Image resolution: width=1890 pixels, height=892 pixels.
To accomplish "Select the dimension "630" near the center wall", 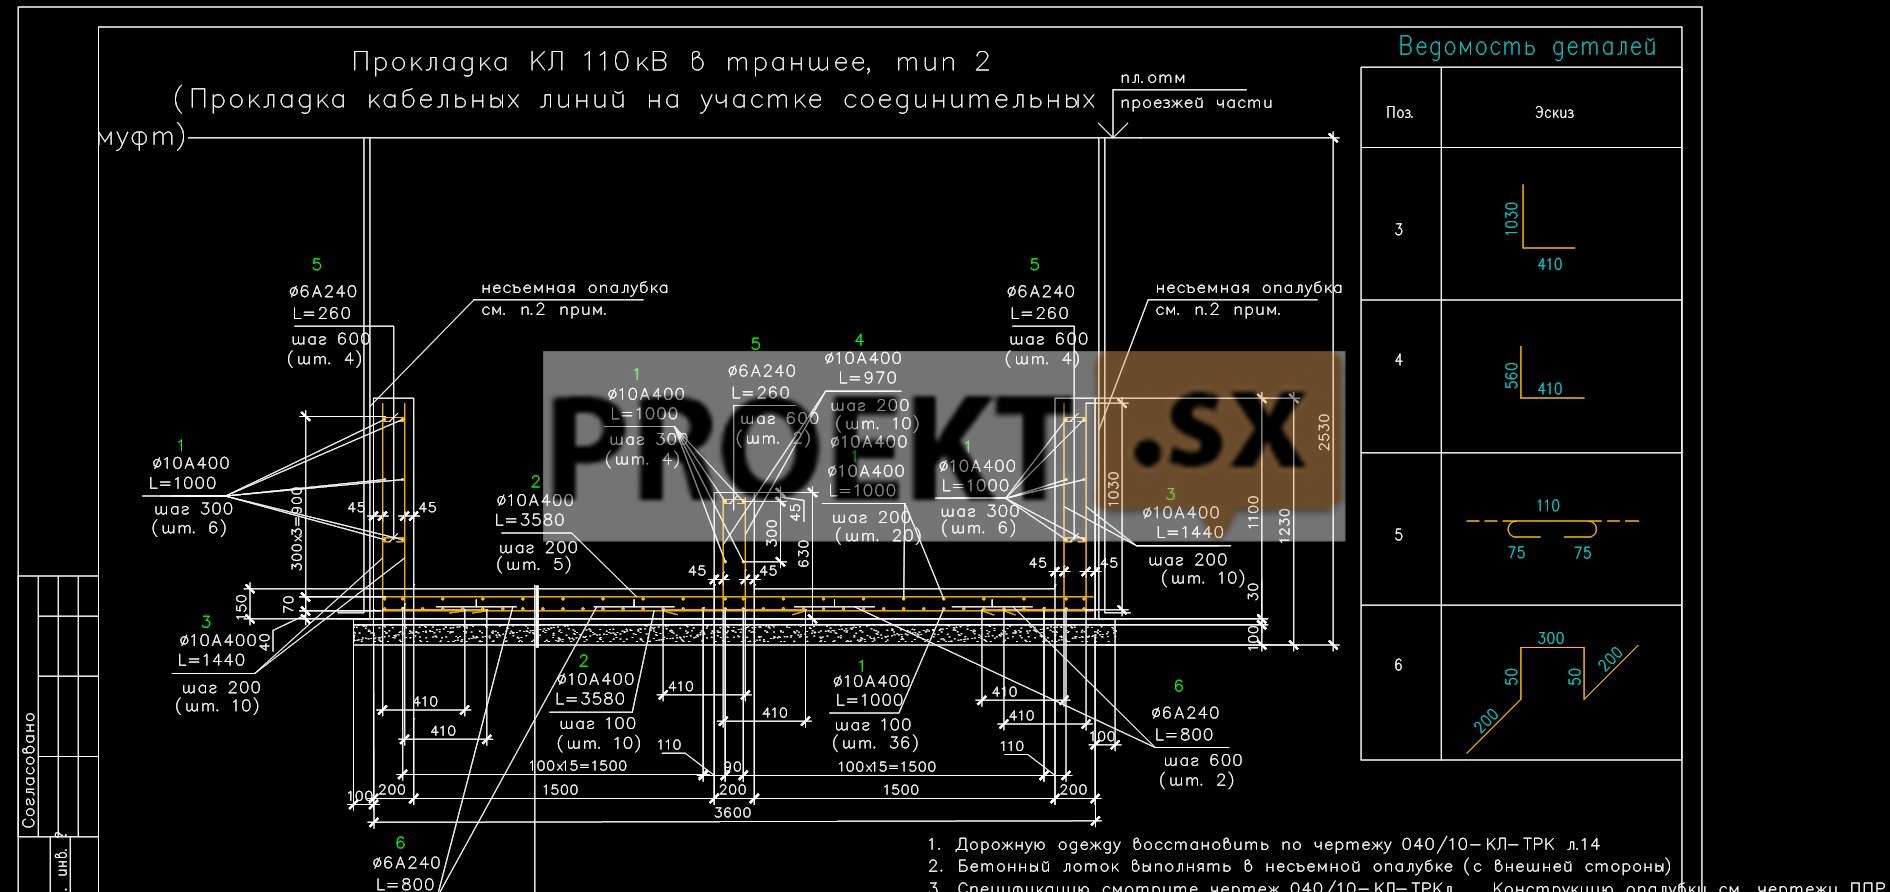I will click(803, 553).
